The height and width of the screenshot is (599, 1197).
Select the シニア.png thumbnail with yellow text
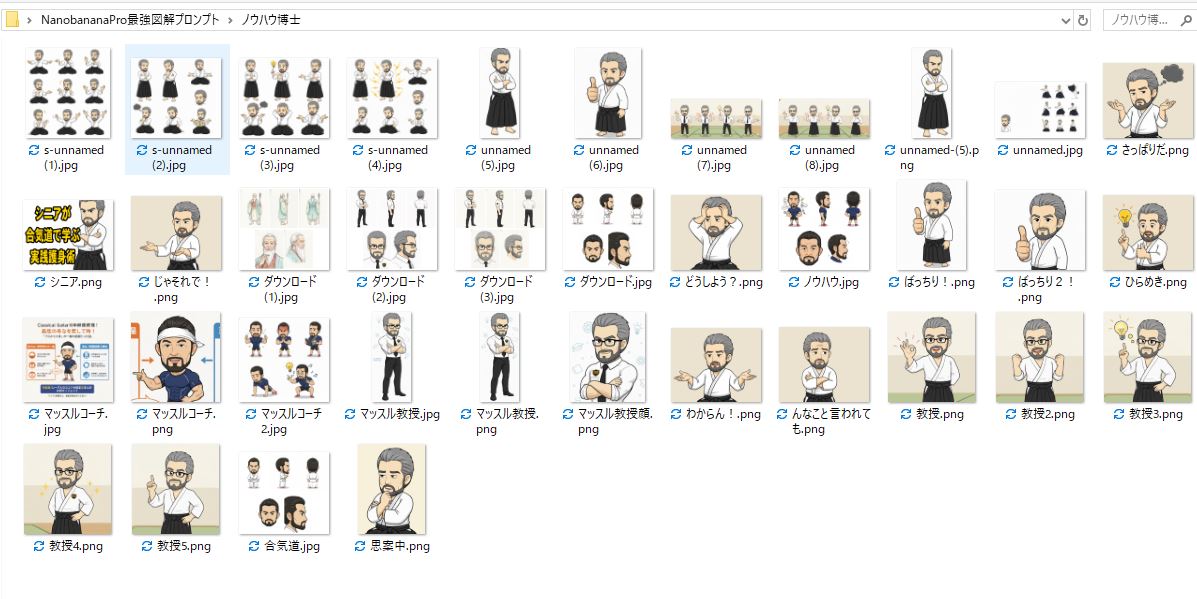pos(68,234)
